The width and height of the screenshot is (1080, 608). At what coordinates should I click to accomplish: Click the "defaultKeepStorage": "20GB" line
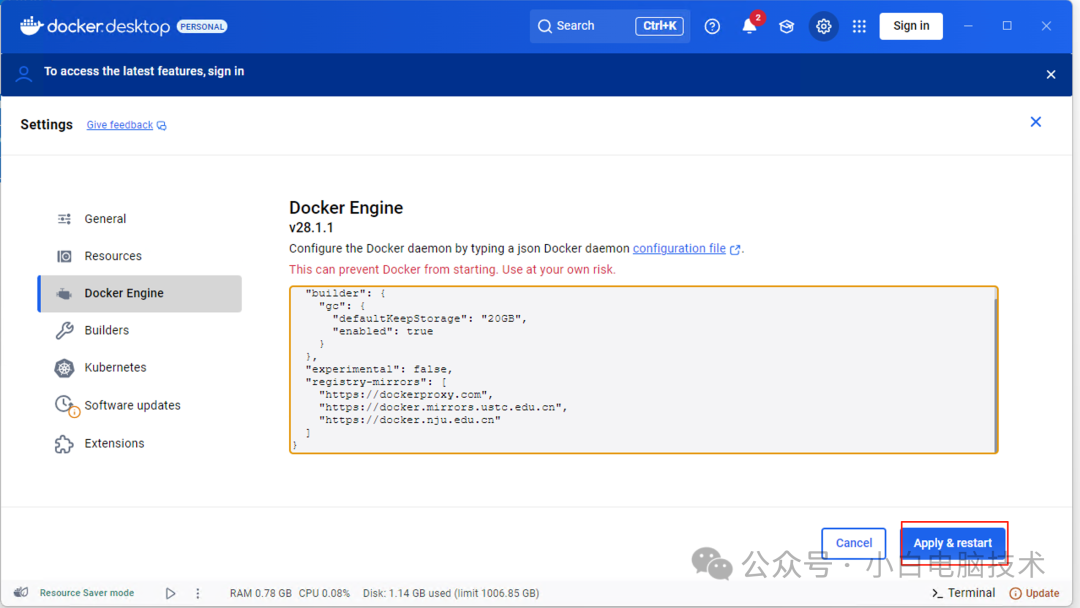[x=430, y=319]
